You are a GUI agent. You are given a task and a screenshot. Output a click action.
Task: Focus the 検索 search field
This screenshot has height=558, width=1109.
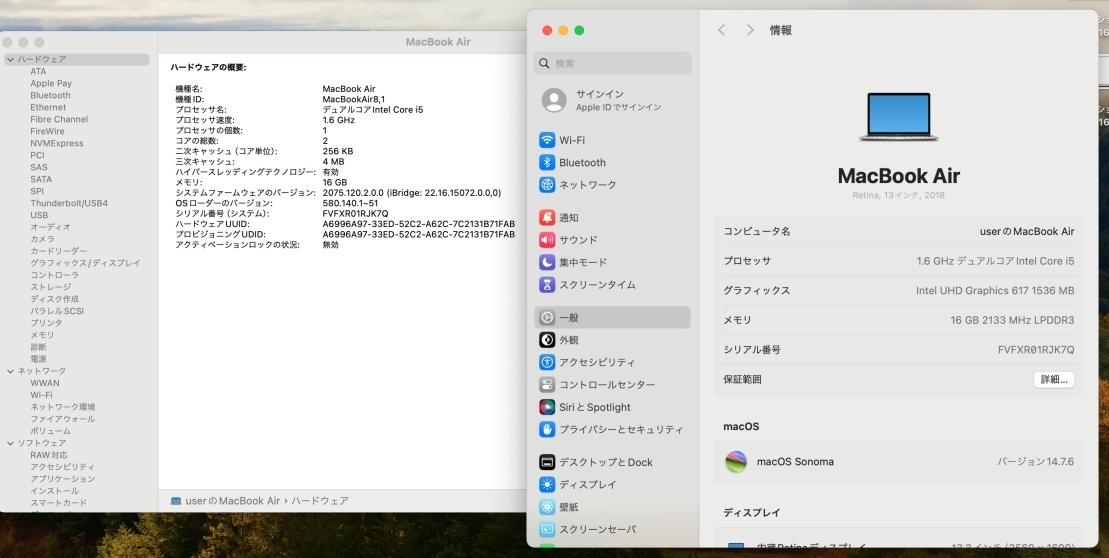click(612, 63)
